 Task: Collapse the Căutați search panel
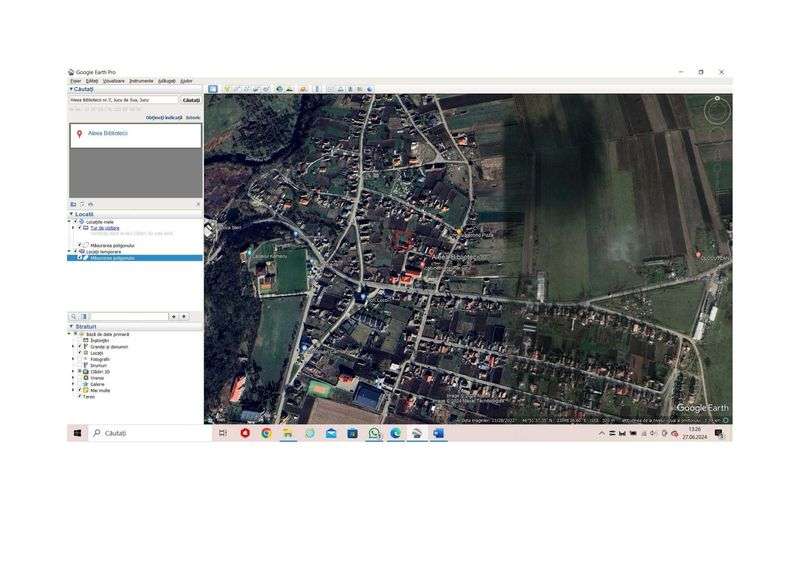pos(71,89)
